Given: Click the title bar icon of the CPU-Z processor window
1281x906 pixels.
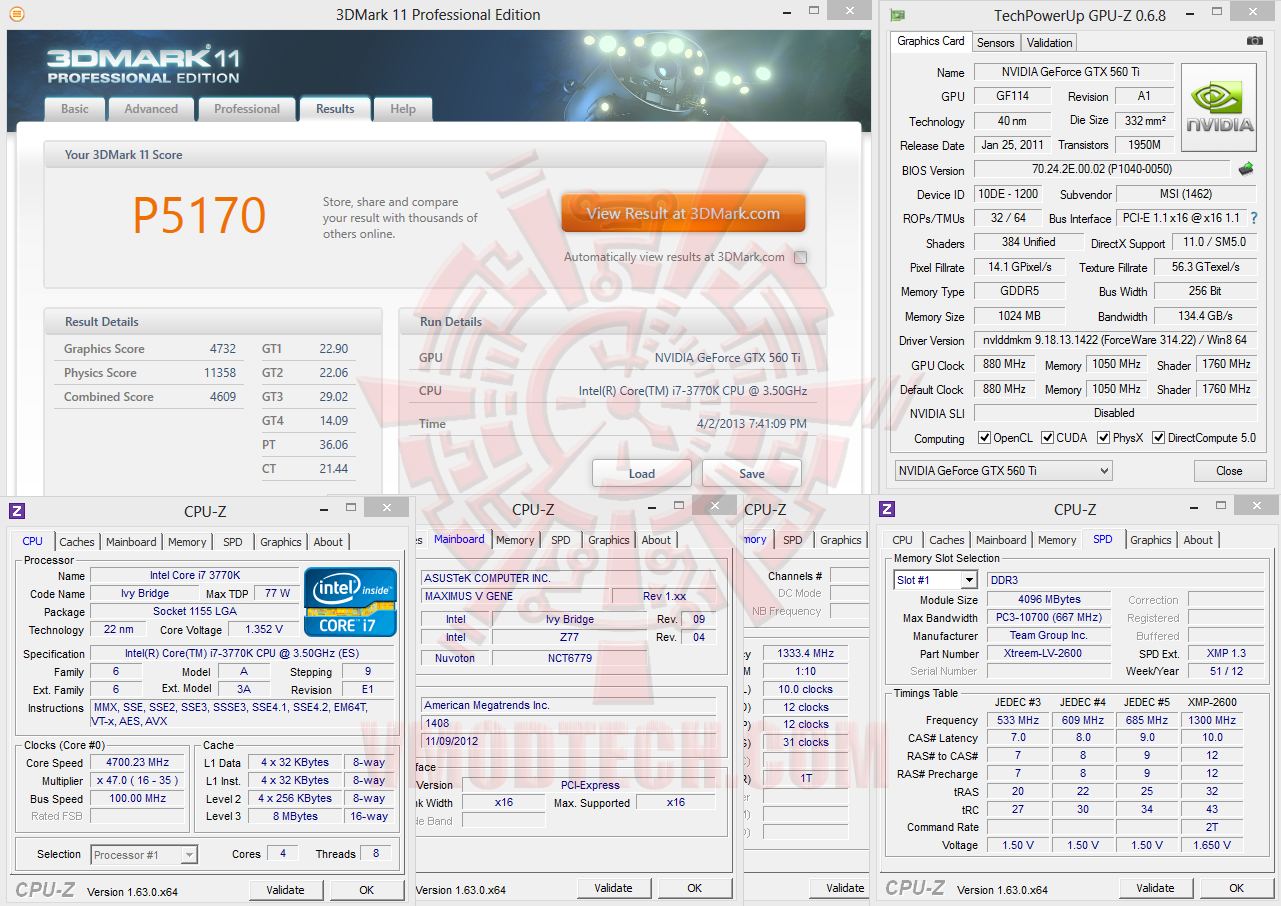Looking at the screenshot, I should (x=17, y=511).
